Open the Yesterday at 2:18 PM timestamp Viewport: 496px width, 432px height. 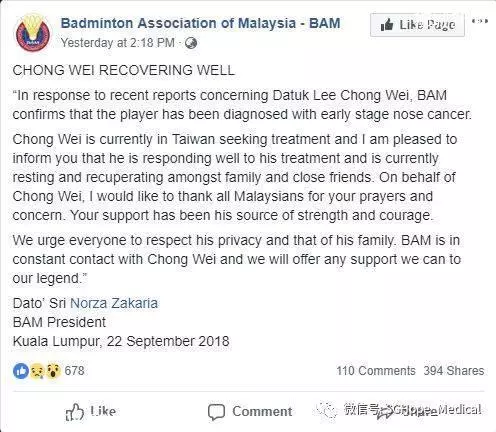point(118,43)
